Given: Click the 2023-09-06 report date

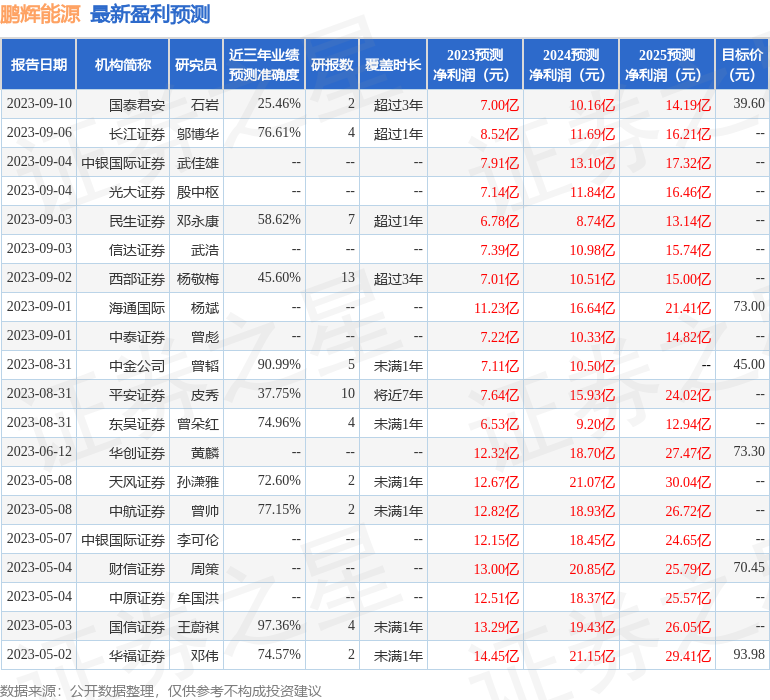Looking at the screenshot, I should point(39,132).
